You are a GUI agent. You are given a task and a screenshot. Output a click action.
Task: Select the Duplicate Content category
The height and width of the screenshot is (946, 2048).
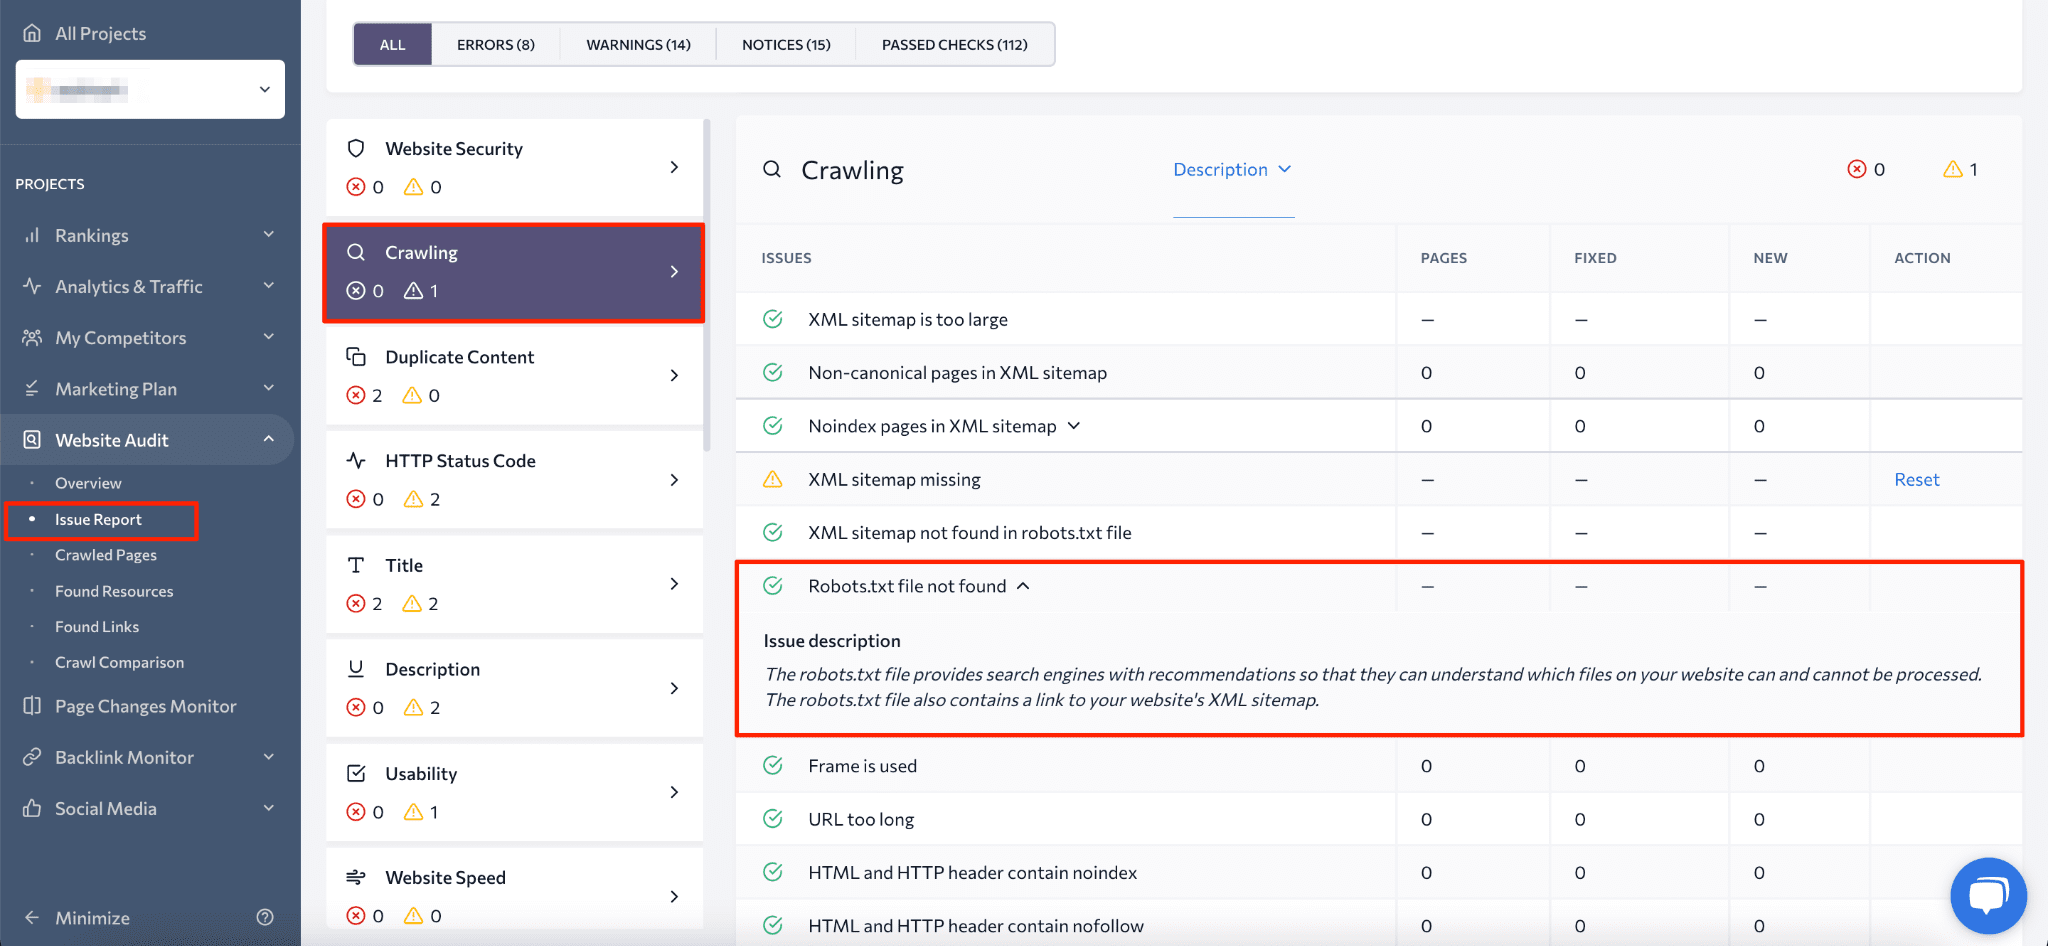click(460, 357)
